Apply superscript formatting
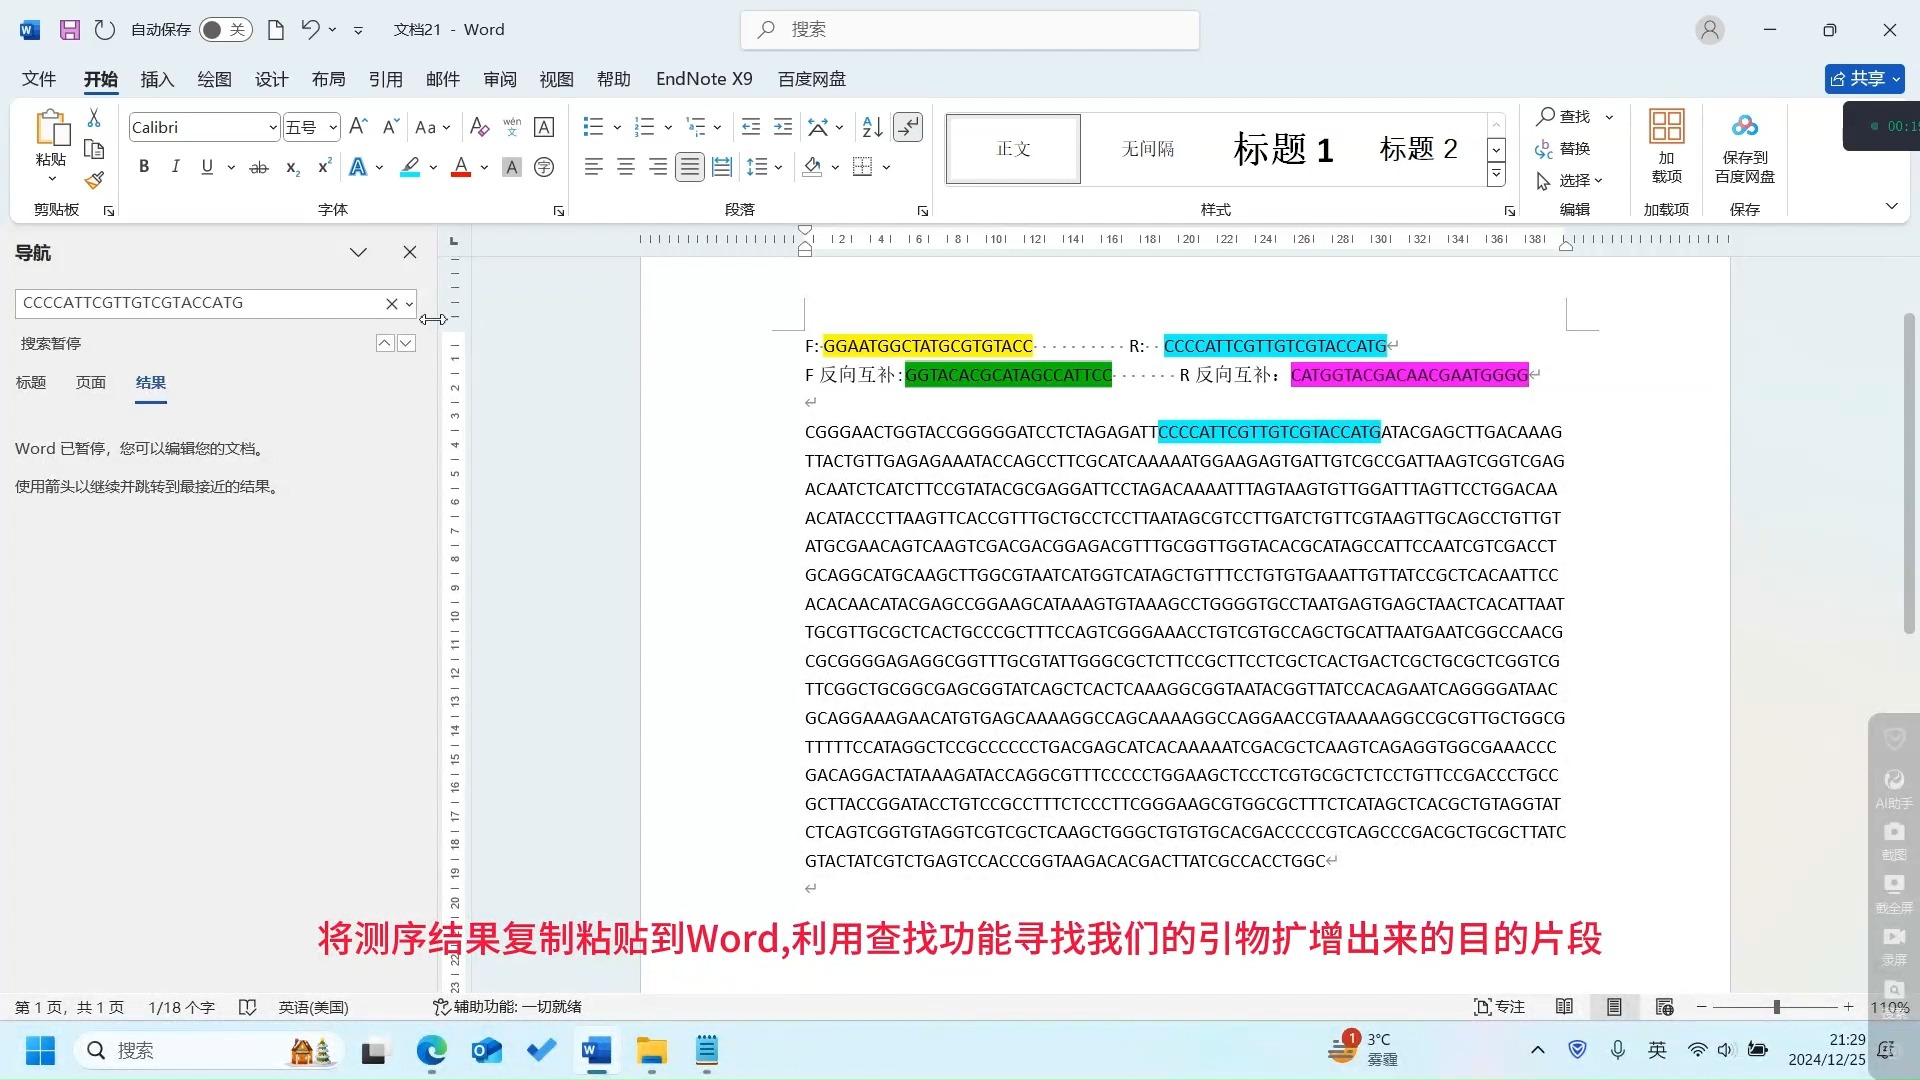 click(x=324, y=167)
